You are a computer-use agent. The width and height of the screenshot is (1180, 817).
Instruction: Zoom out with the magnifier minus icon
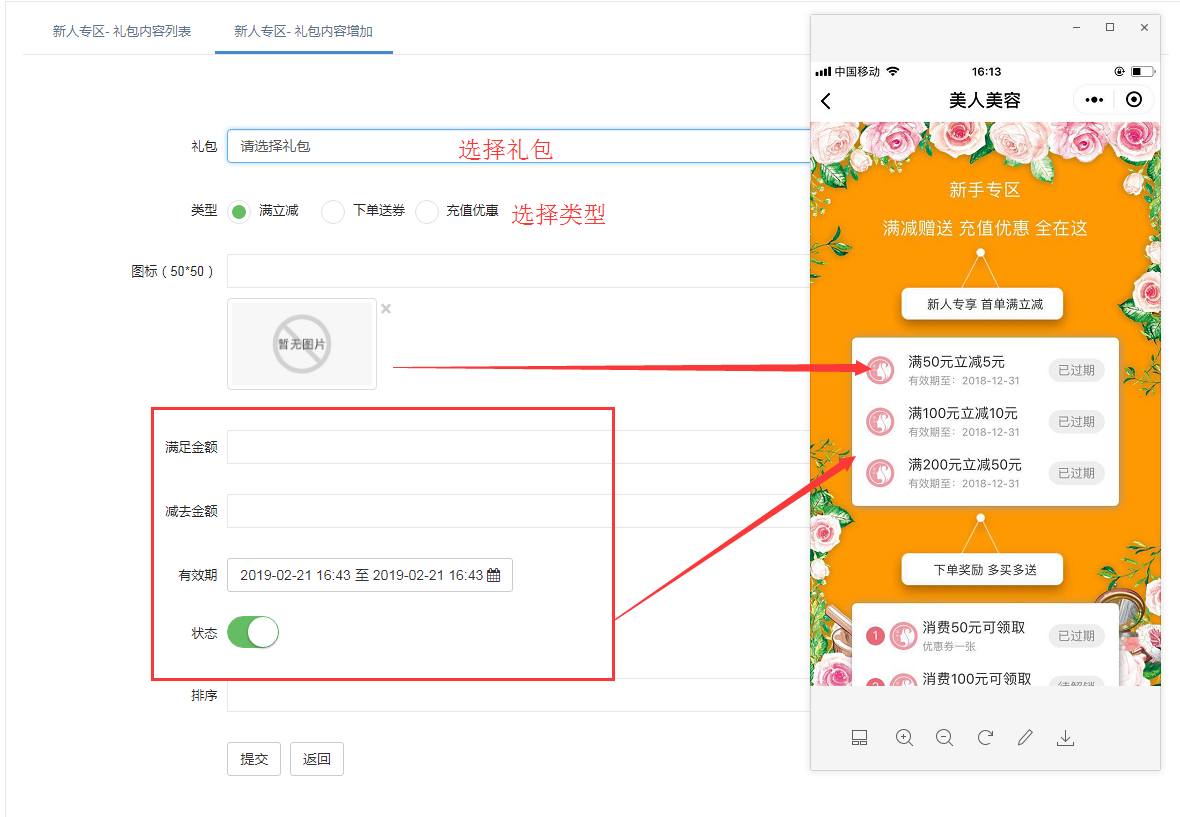[944, 738]
